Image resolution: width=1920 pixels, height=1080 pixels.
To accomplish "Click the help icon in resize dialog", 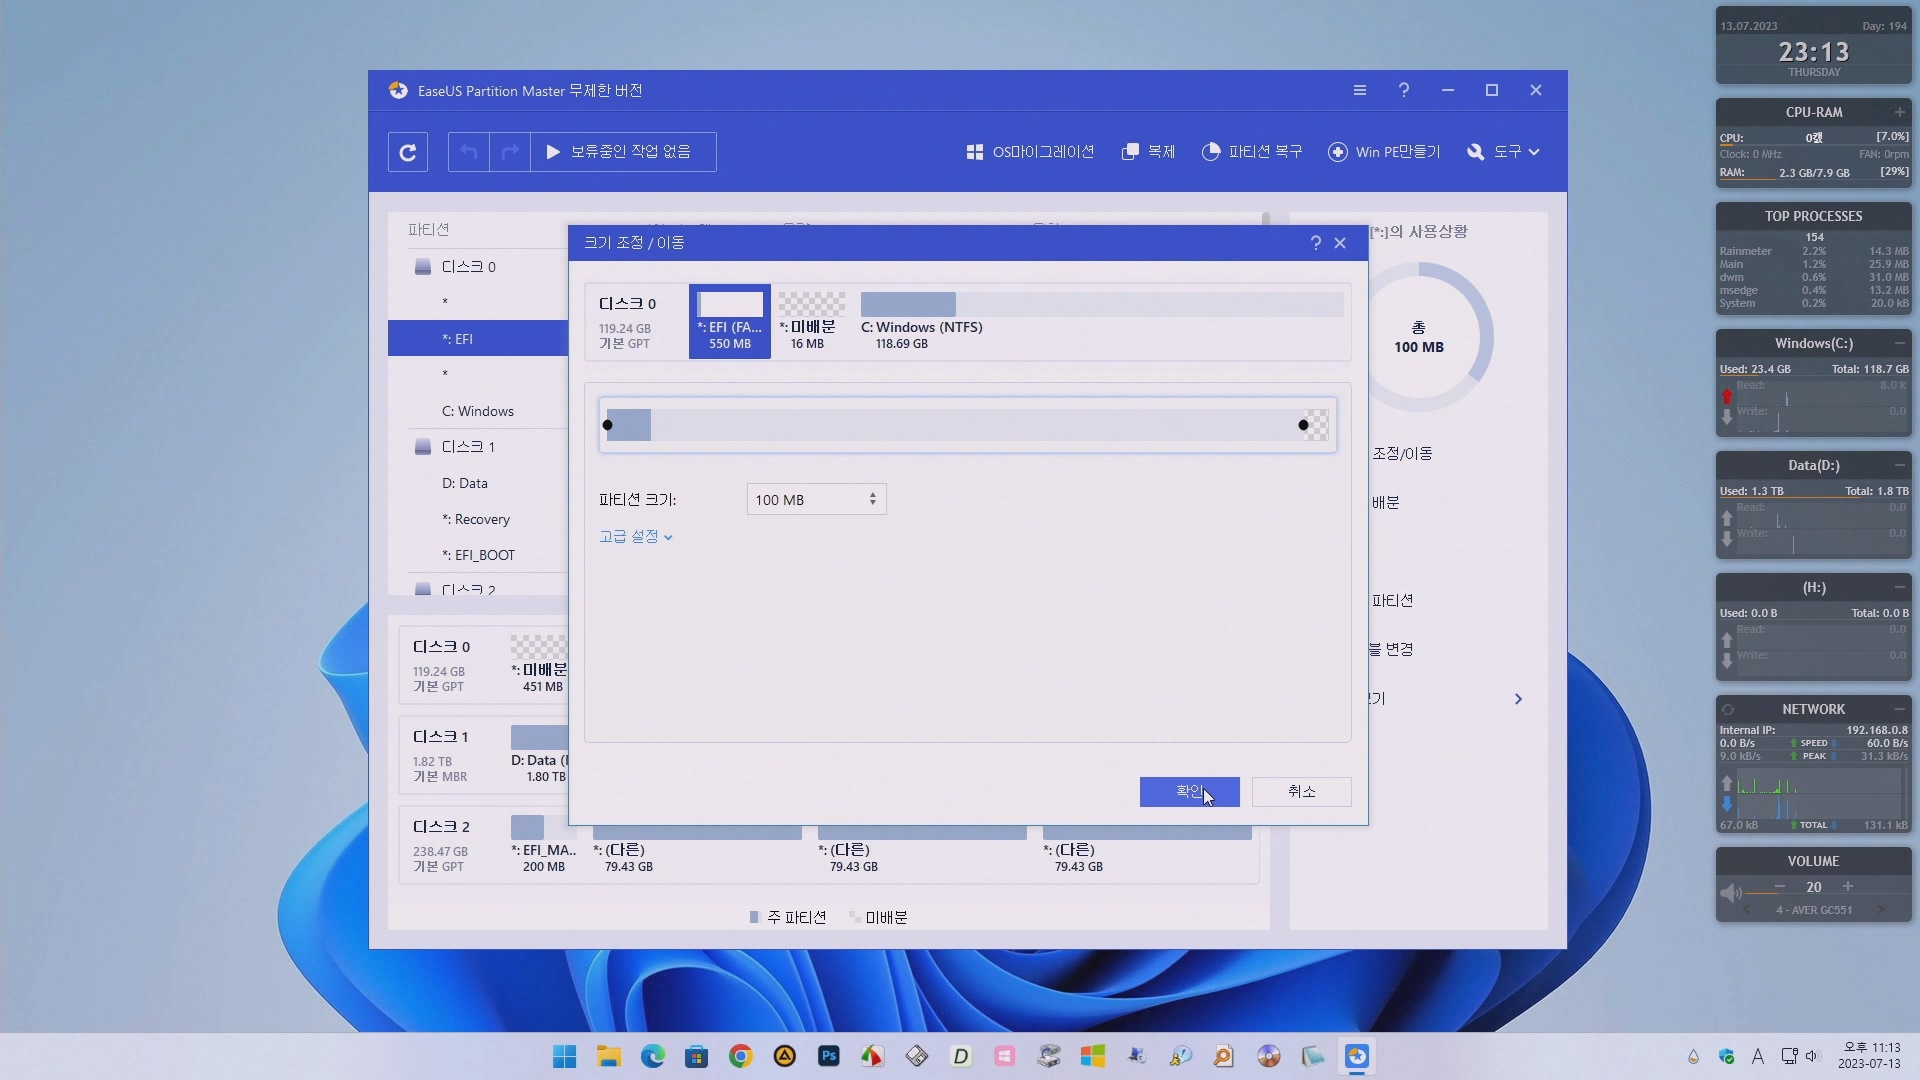I will (1316, 243).
